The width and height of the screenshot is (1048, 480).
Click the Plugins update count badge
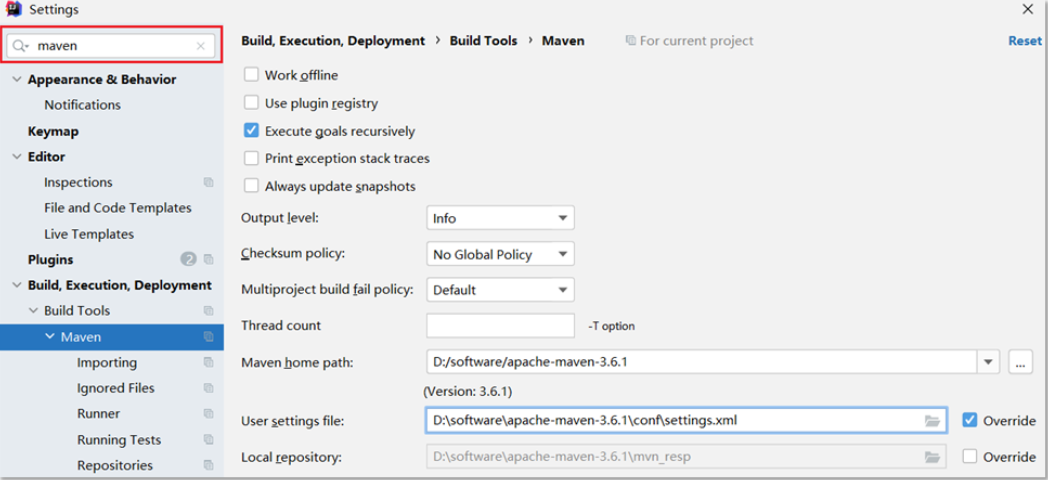[x=188, y=260]
